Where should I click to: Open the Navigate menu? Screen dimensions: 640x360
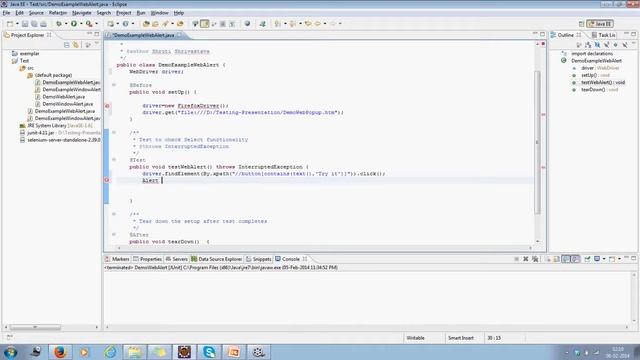click(x=82, y=13)
